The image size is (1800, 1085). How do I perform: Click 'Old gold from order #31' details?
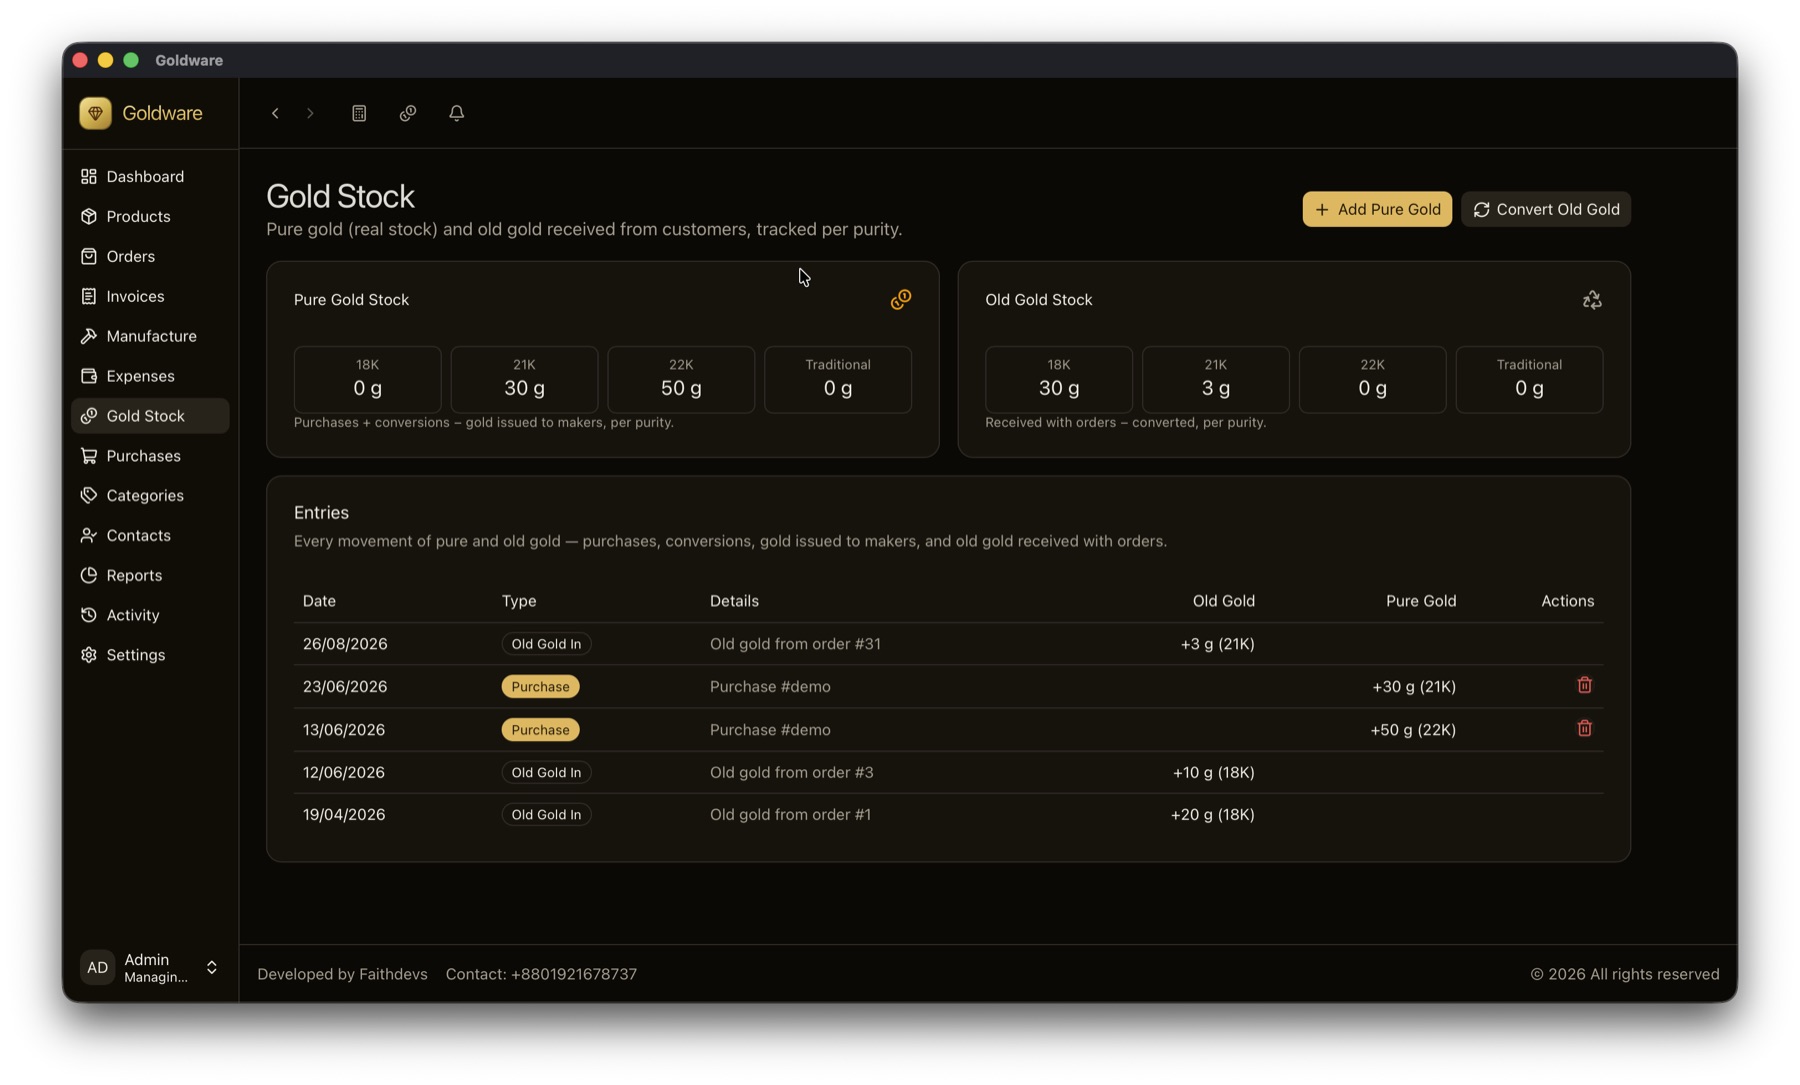tap(795, 644)
